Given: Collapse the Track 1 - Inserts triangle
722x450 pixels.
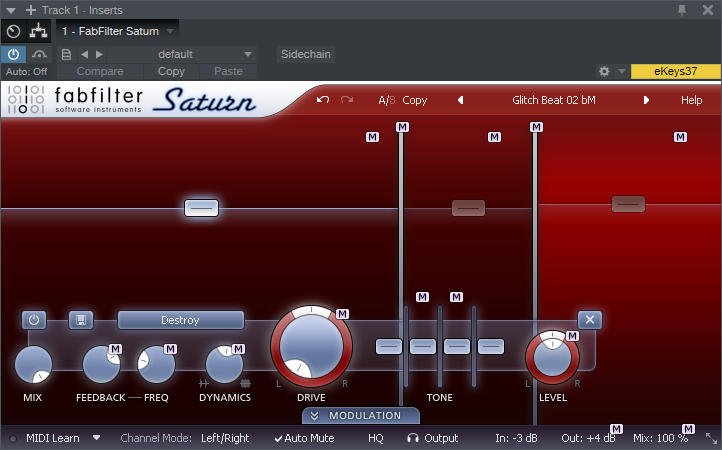Looking at the screenshot, I should [x=11, y=10].
